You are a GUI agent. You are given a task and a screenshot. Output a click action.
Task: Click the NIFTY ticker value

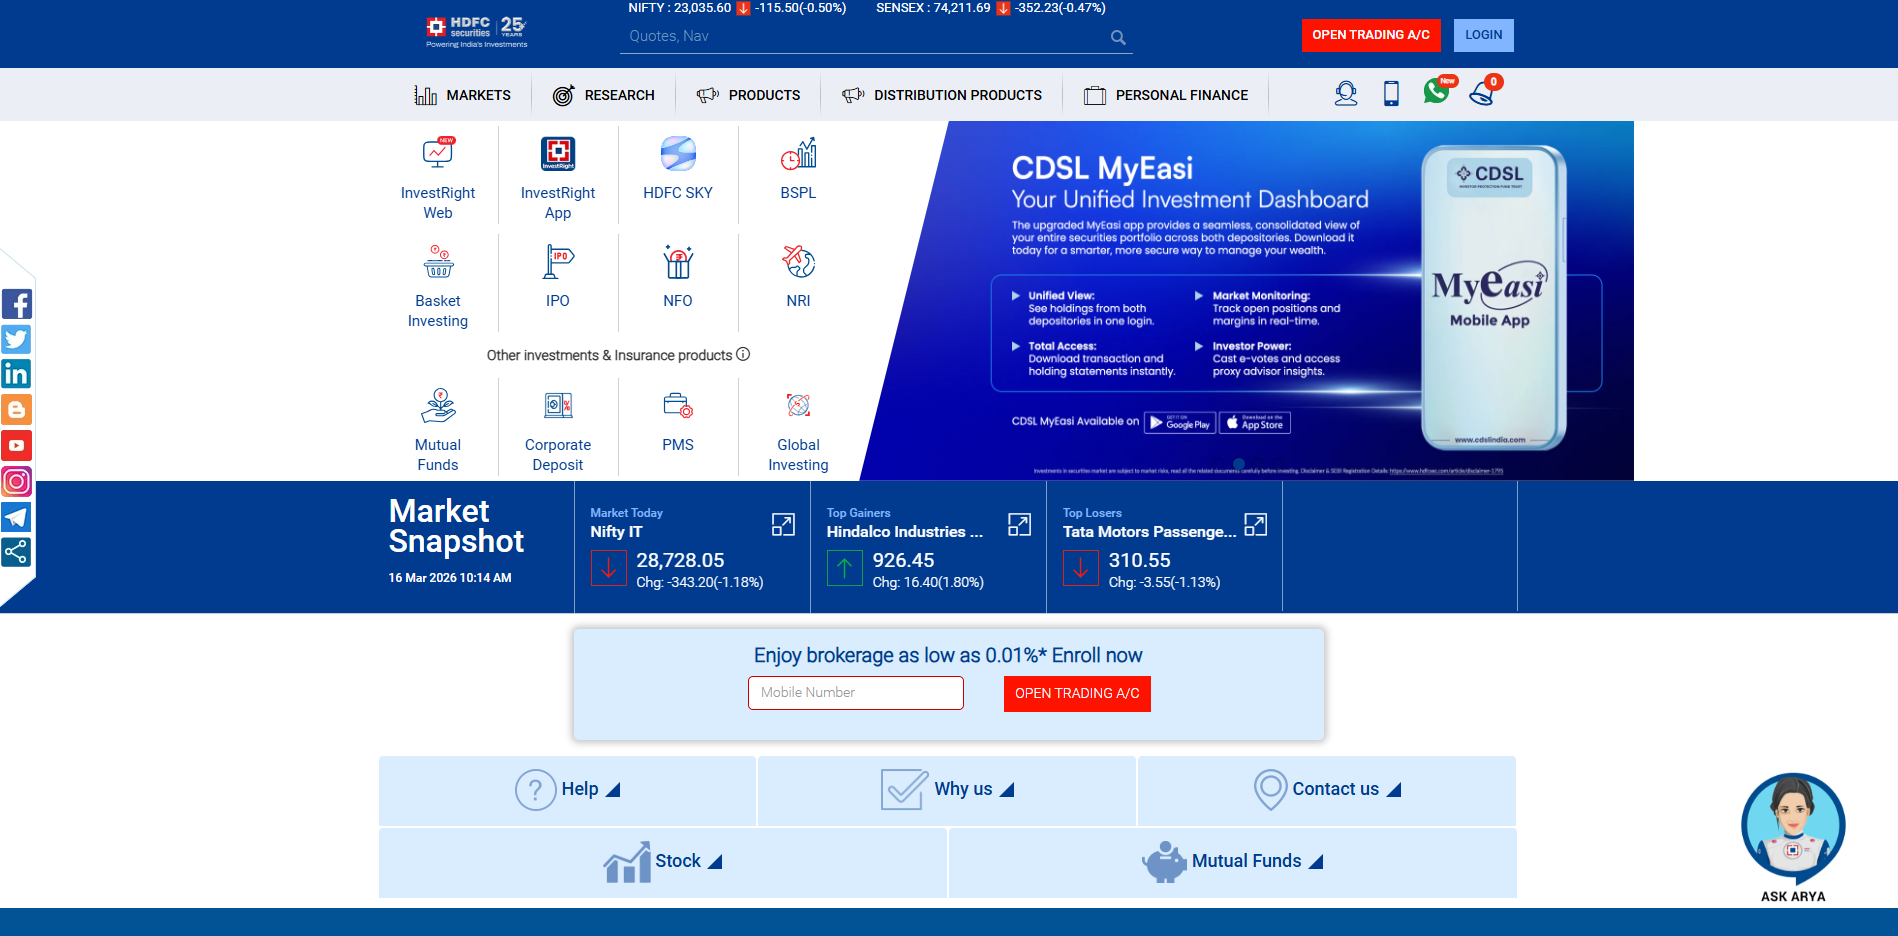[x=737, y=8]
